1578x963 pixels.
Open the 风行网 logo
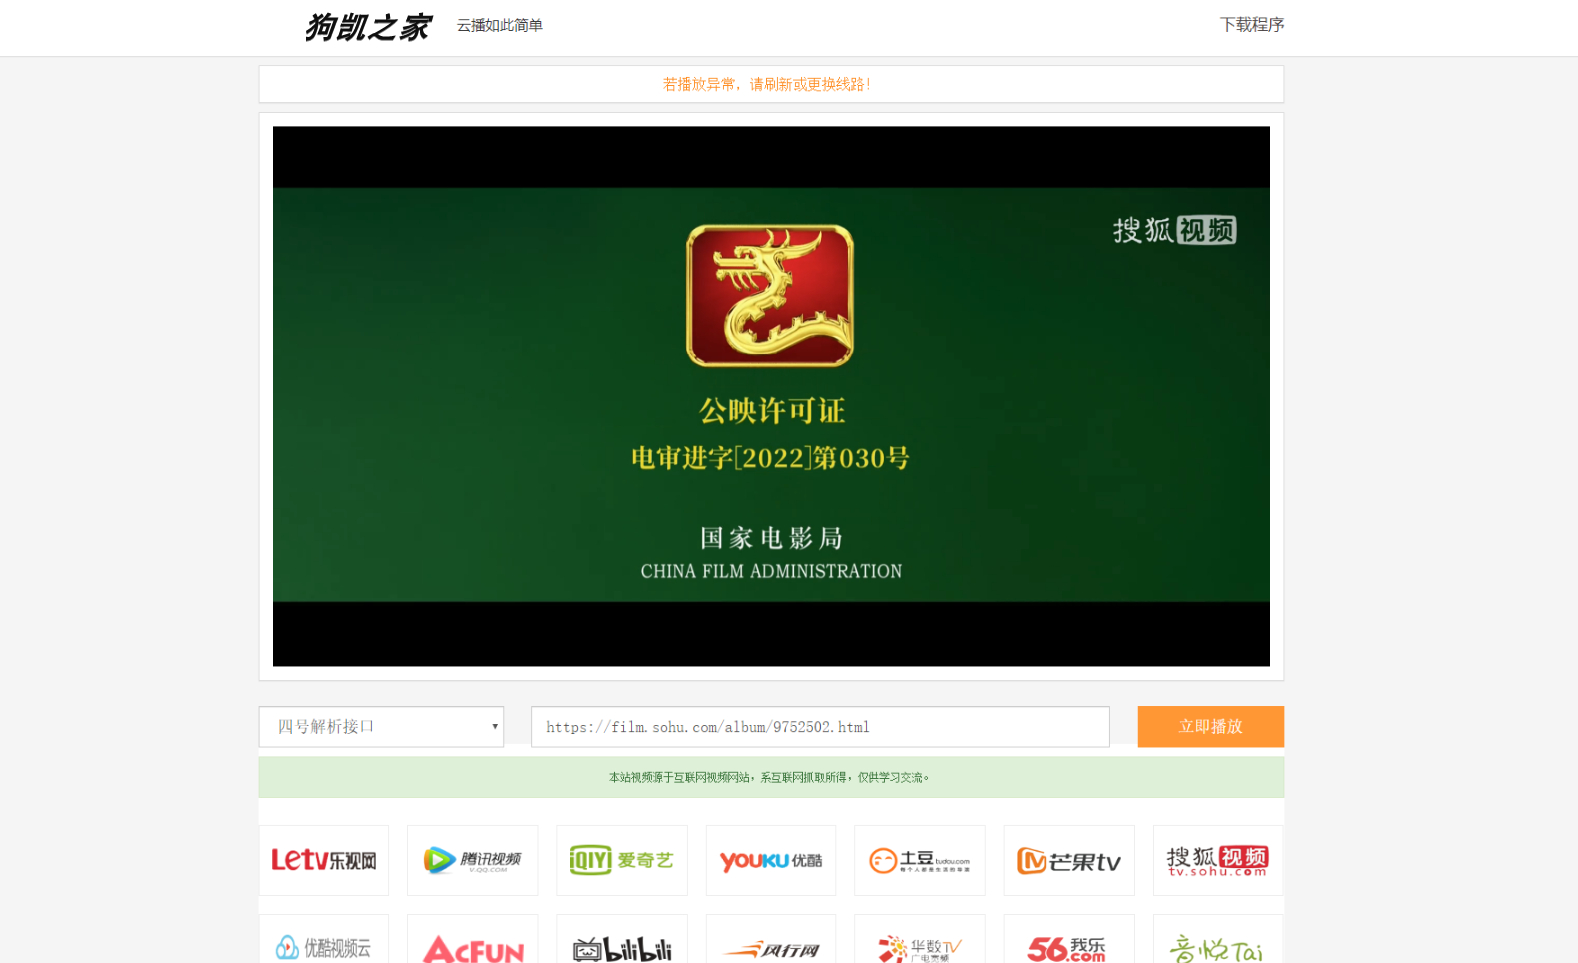(x=771, y=940)
